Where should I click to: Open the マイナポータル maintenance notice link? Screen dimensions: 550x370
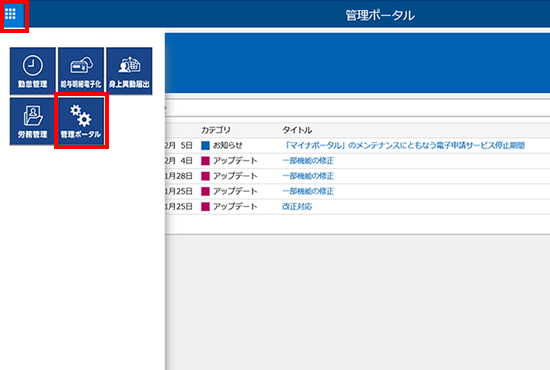tap(404, 146)
